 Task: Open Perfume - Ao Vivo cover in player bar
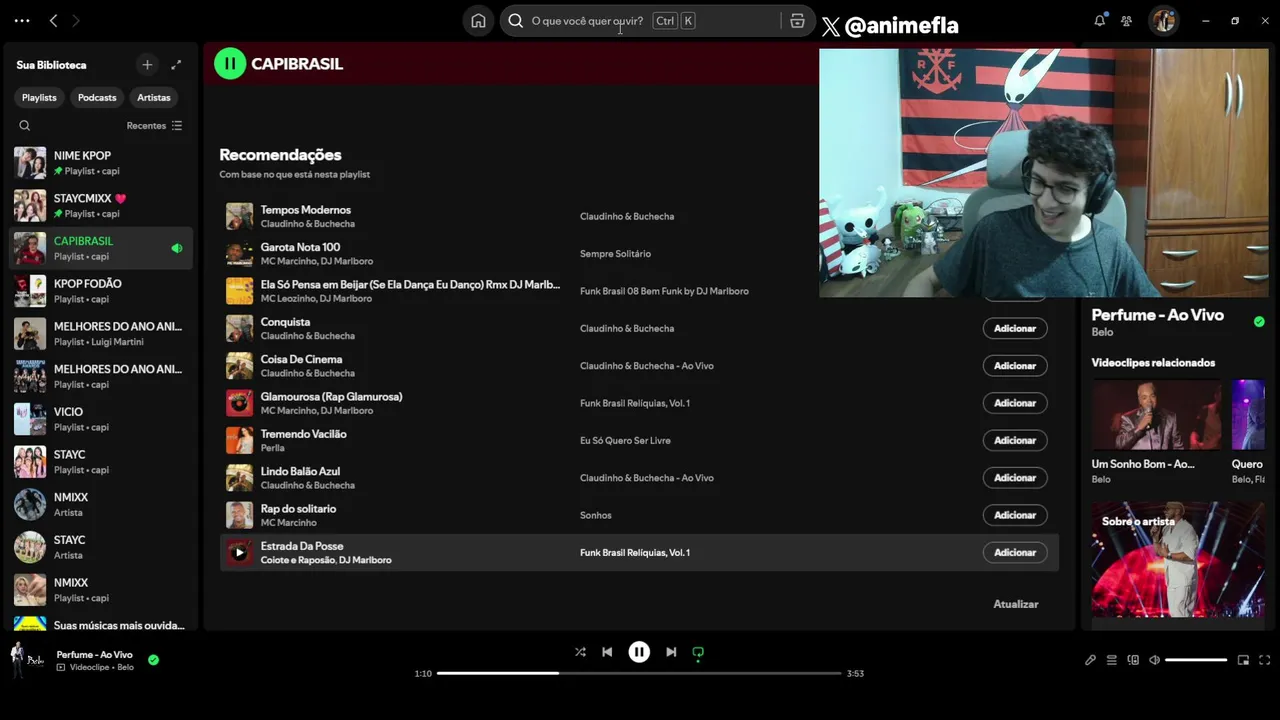pos(27,659)
